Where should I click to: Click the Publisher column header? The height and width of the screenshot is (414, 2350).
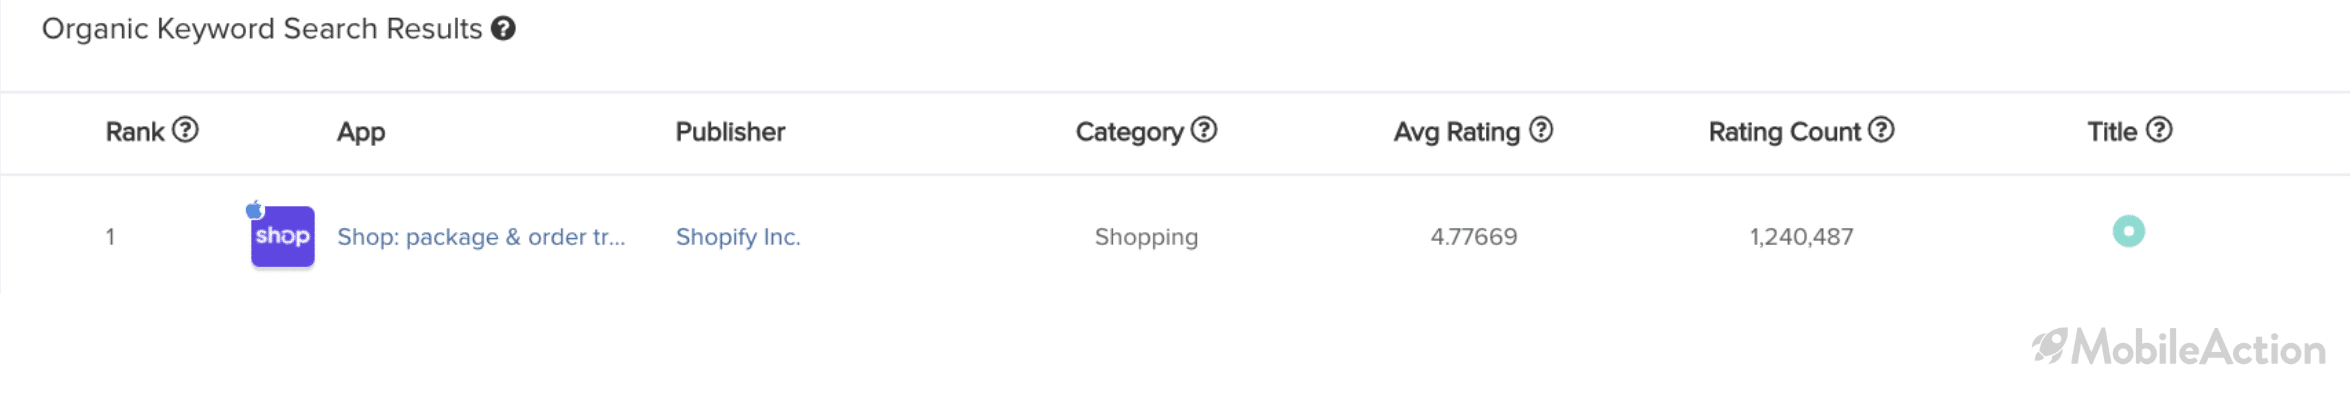tap(730, 132)
